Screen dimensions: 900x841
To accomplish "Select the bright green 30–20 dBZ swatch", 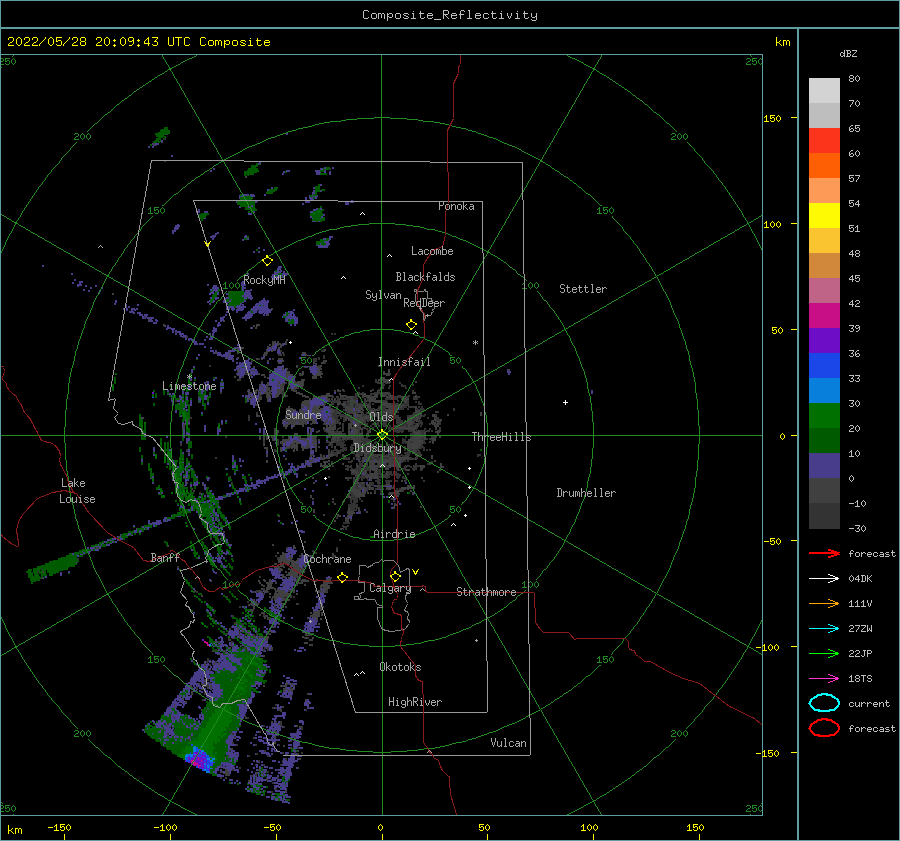I will point(824,416).
